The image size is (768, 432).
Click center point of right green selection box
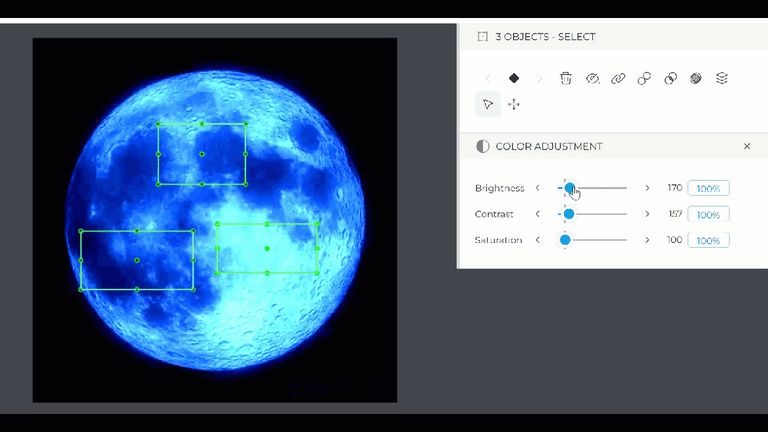click(x=267, y=248)
